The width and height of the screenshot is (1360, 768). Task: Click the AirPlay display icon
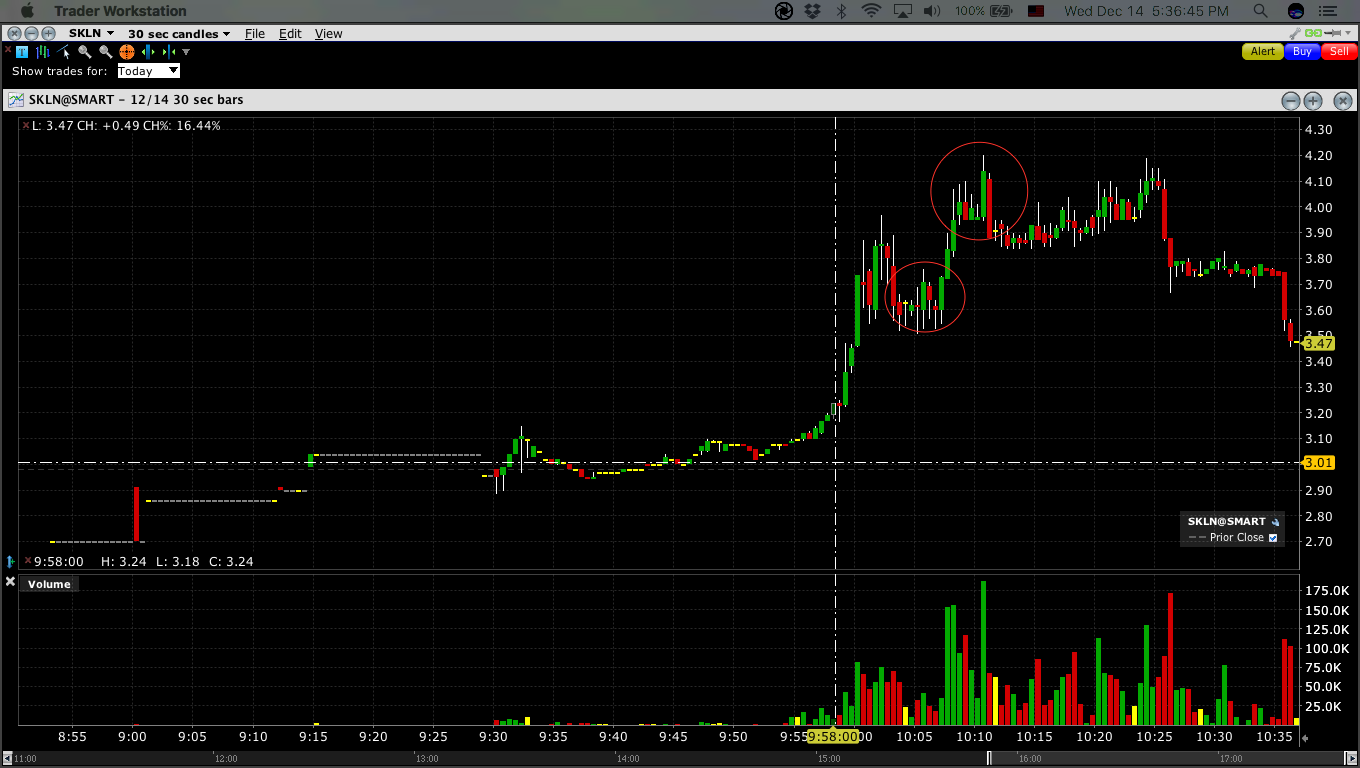click(x=902, y=11)
